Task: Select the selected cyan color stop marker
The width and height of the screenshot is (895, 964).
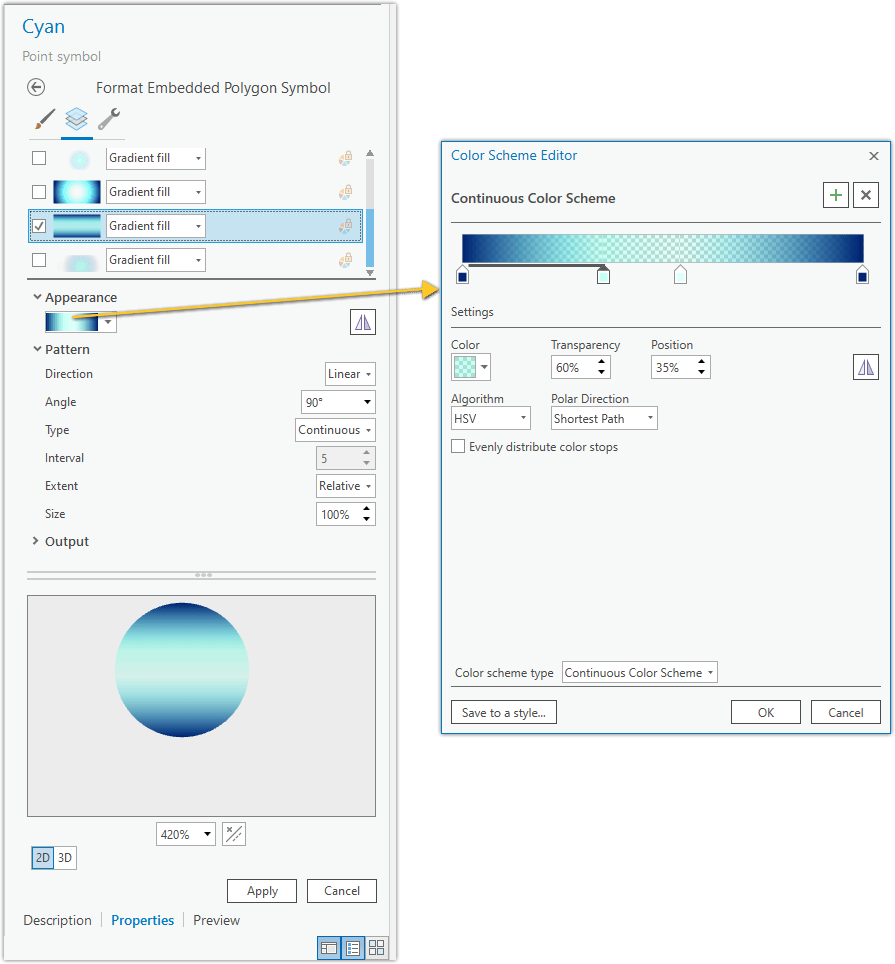Action: coord(604,274)
